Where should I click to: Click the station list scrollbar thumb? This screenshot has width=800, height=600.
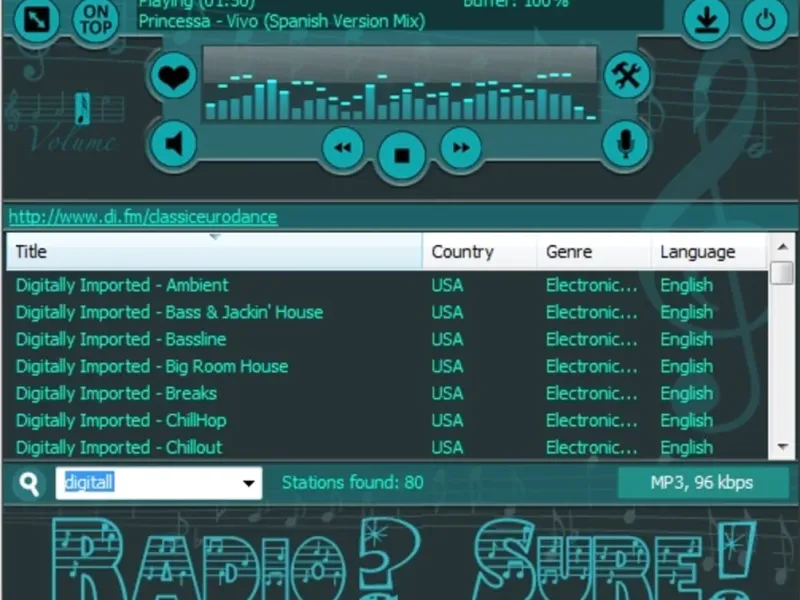782,272
